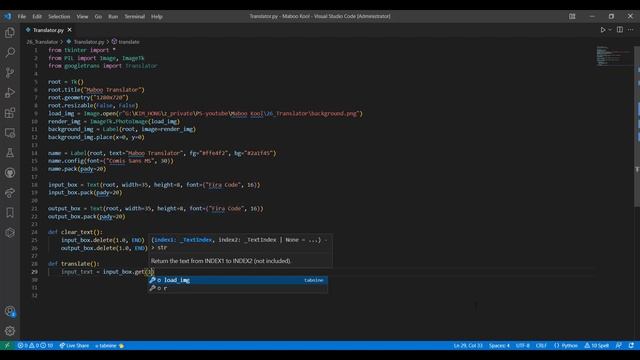Screen dimensions: 640x360
Task: Open the editor More Actions ellipsis
Action: coord(631,30)
